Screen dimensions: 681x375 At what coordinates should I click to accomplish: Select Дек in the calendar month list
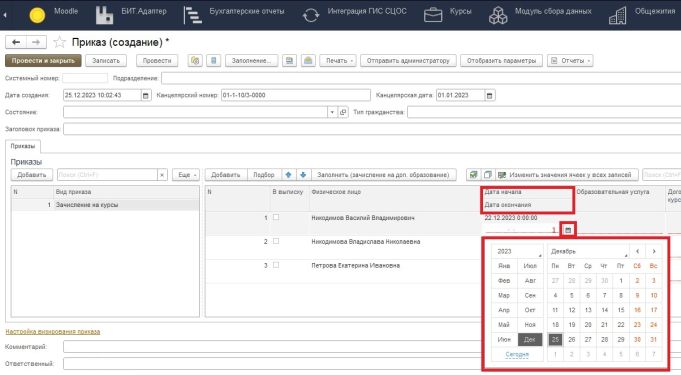[x=530, y=339]
